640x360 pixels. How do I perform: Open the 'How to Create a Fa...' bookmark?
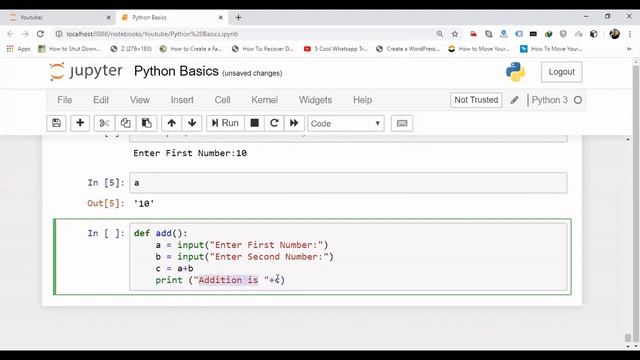191,49
